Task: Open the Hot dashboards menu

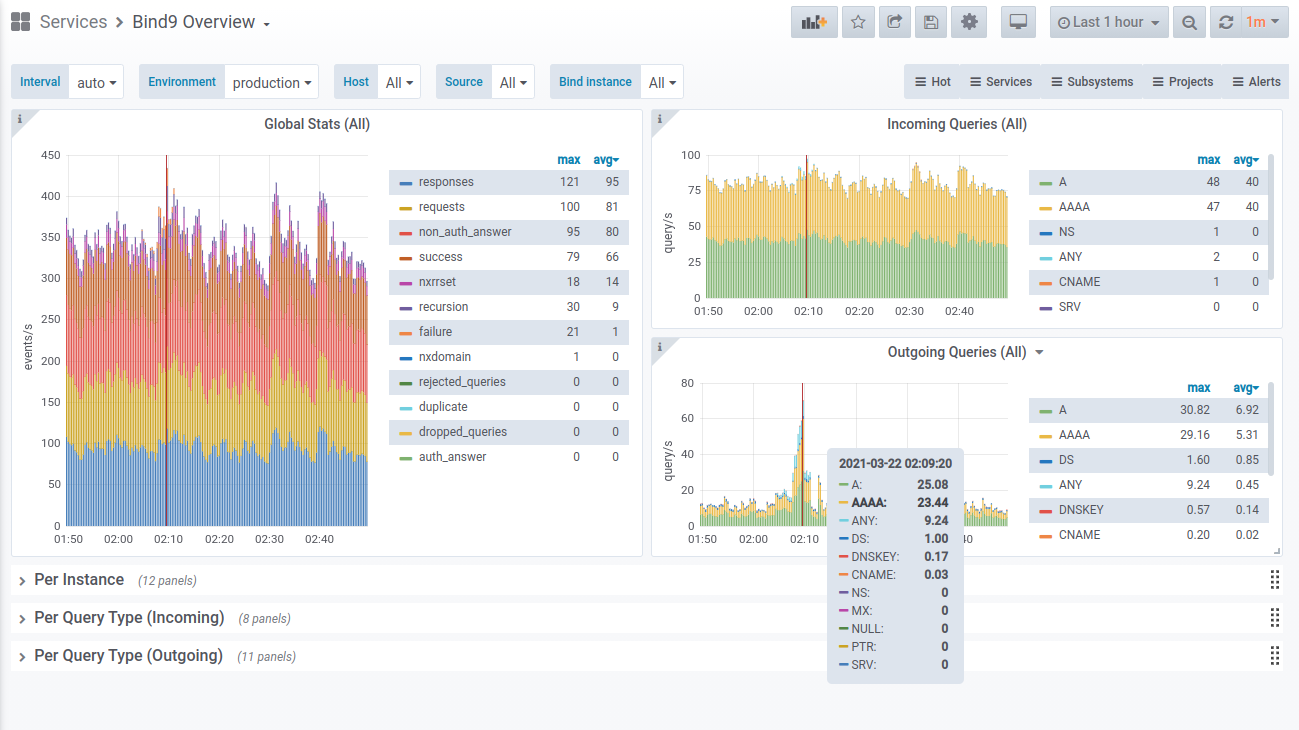Action: pyautogui.click(x=932, y=82)
